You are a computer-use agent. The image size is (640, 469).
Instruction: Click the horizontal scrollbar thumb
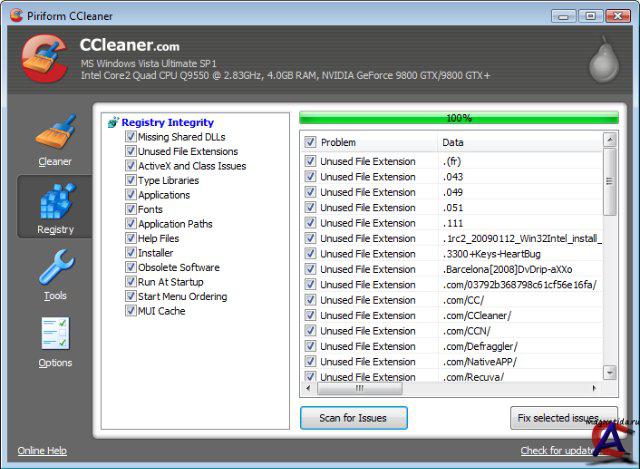click(360, 388)
